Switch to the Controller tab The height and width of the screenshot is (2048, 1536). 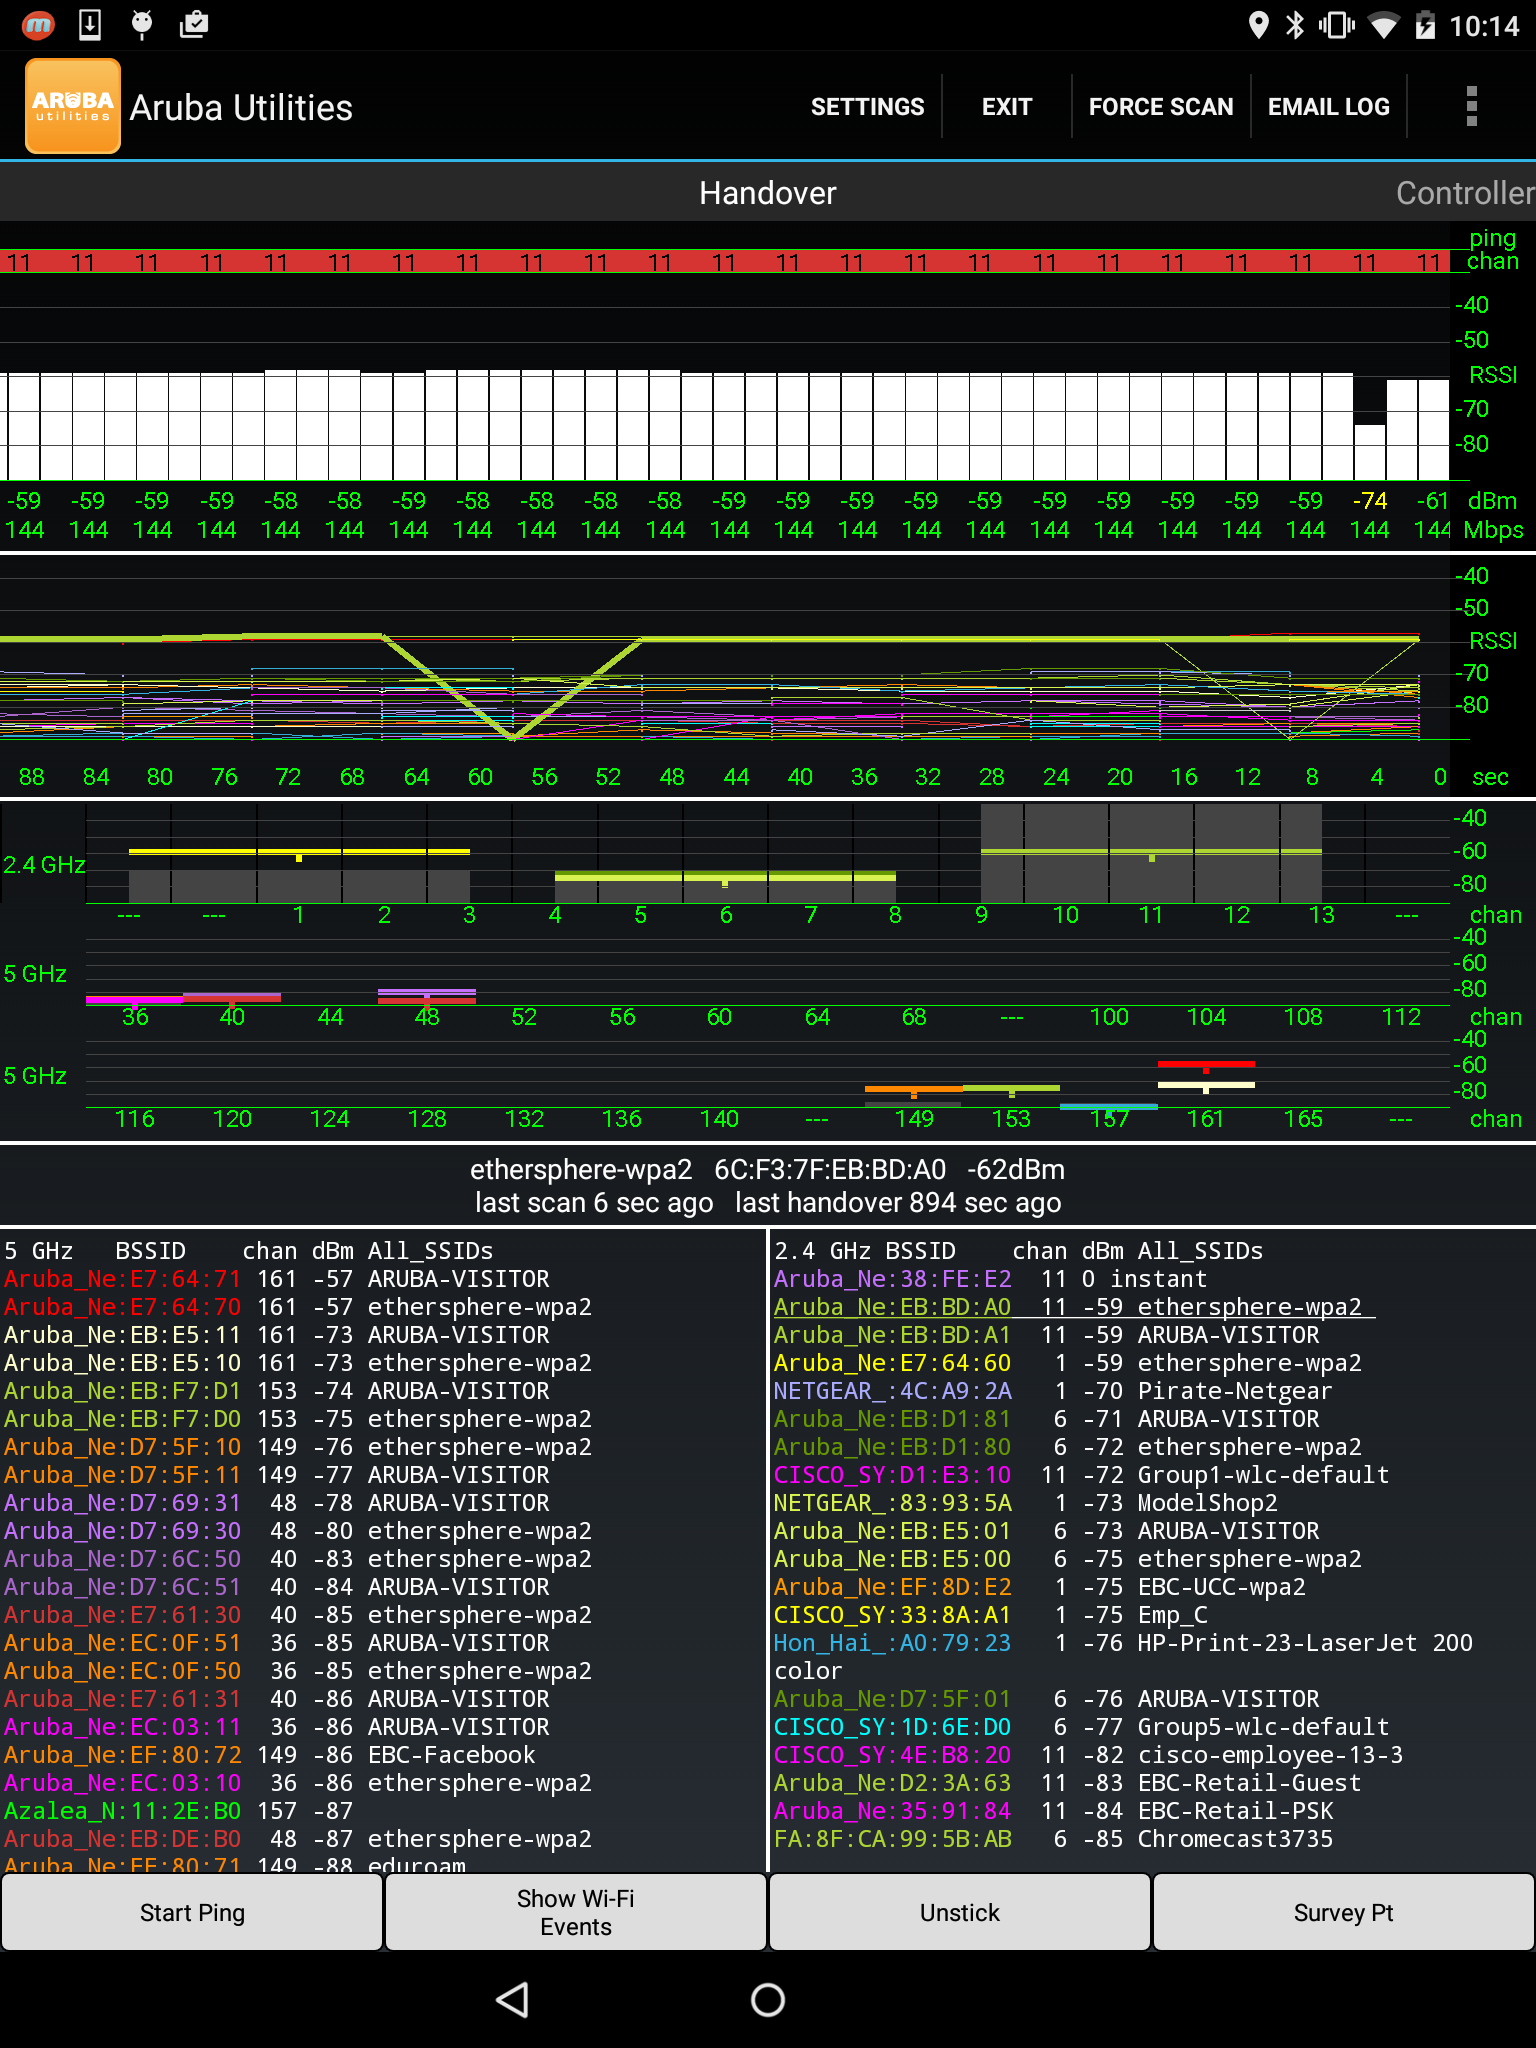tap(1465, 193)
